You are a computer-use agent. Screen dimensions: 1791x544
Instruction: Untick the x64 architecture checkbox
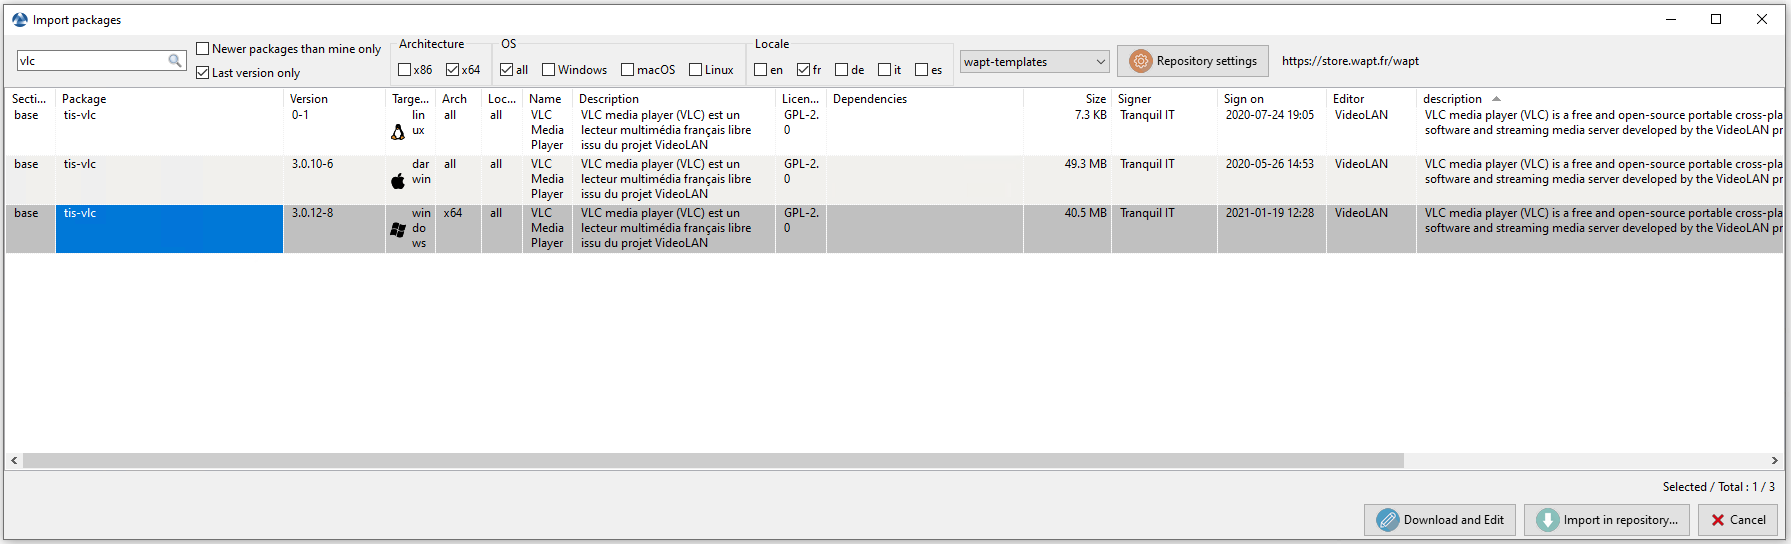pos(453,70)
